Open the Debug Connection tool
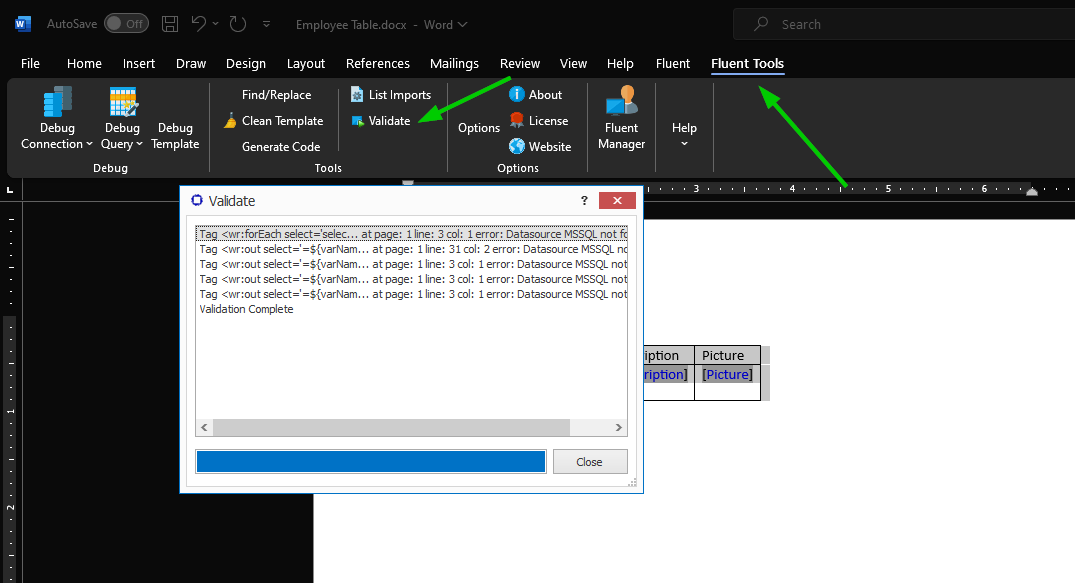This screenshot has width=1075, height=583. [x=57, y=118]
